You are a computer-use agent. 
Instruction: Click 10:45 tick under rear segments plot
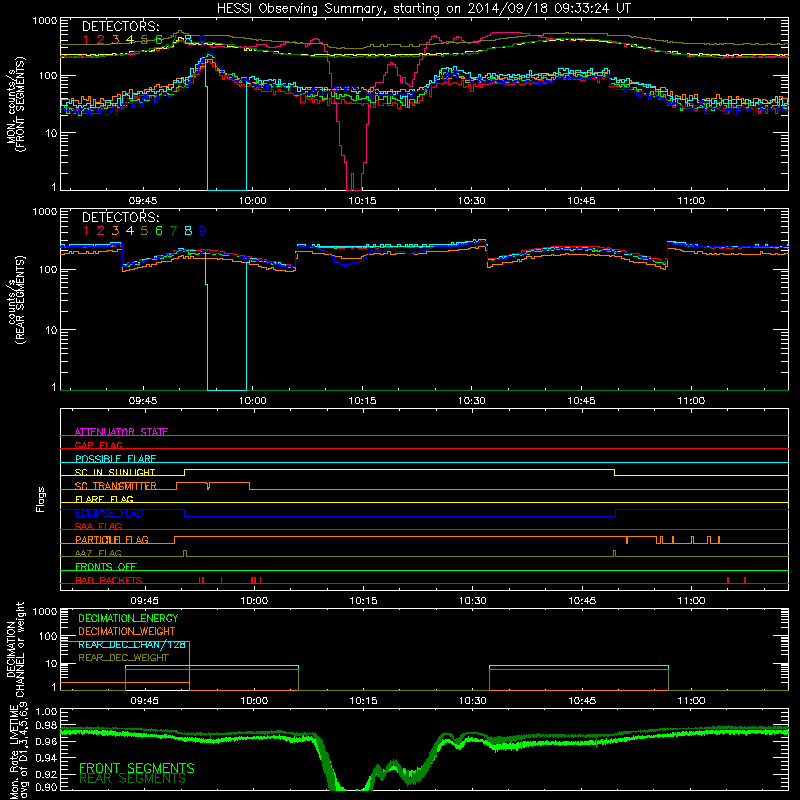tap(582, 401)
